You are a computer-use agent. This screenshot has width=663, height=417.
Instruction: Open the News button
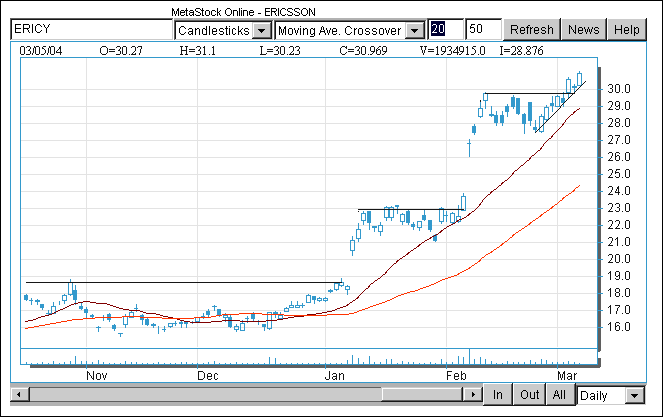584,30
